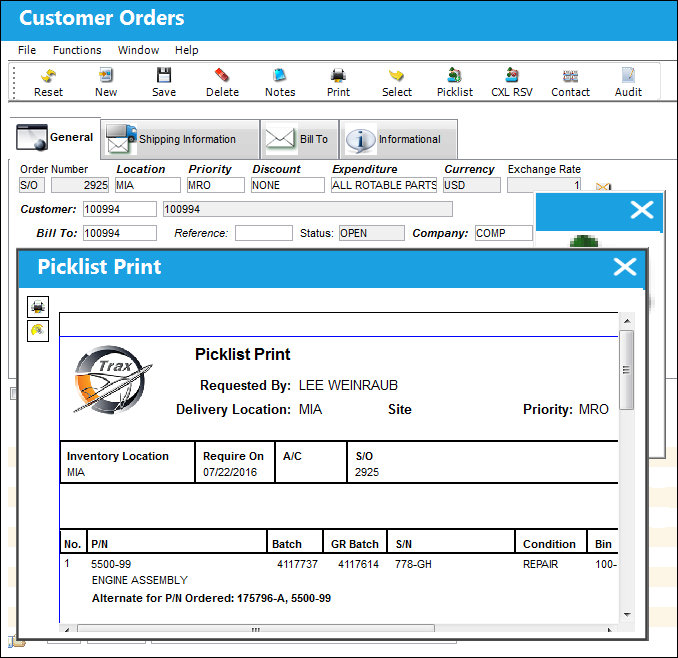
Task: Click horizontal scroll left arrow
Action: pyautogui.click(x=67, y=629)
